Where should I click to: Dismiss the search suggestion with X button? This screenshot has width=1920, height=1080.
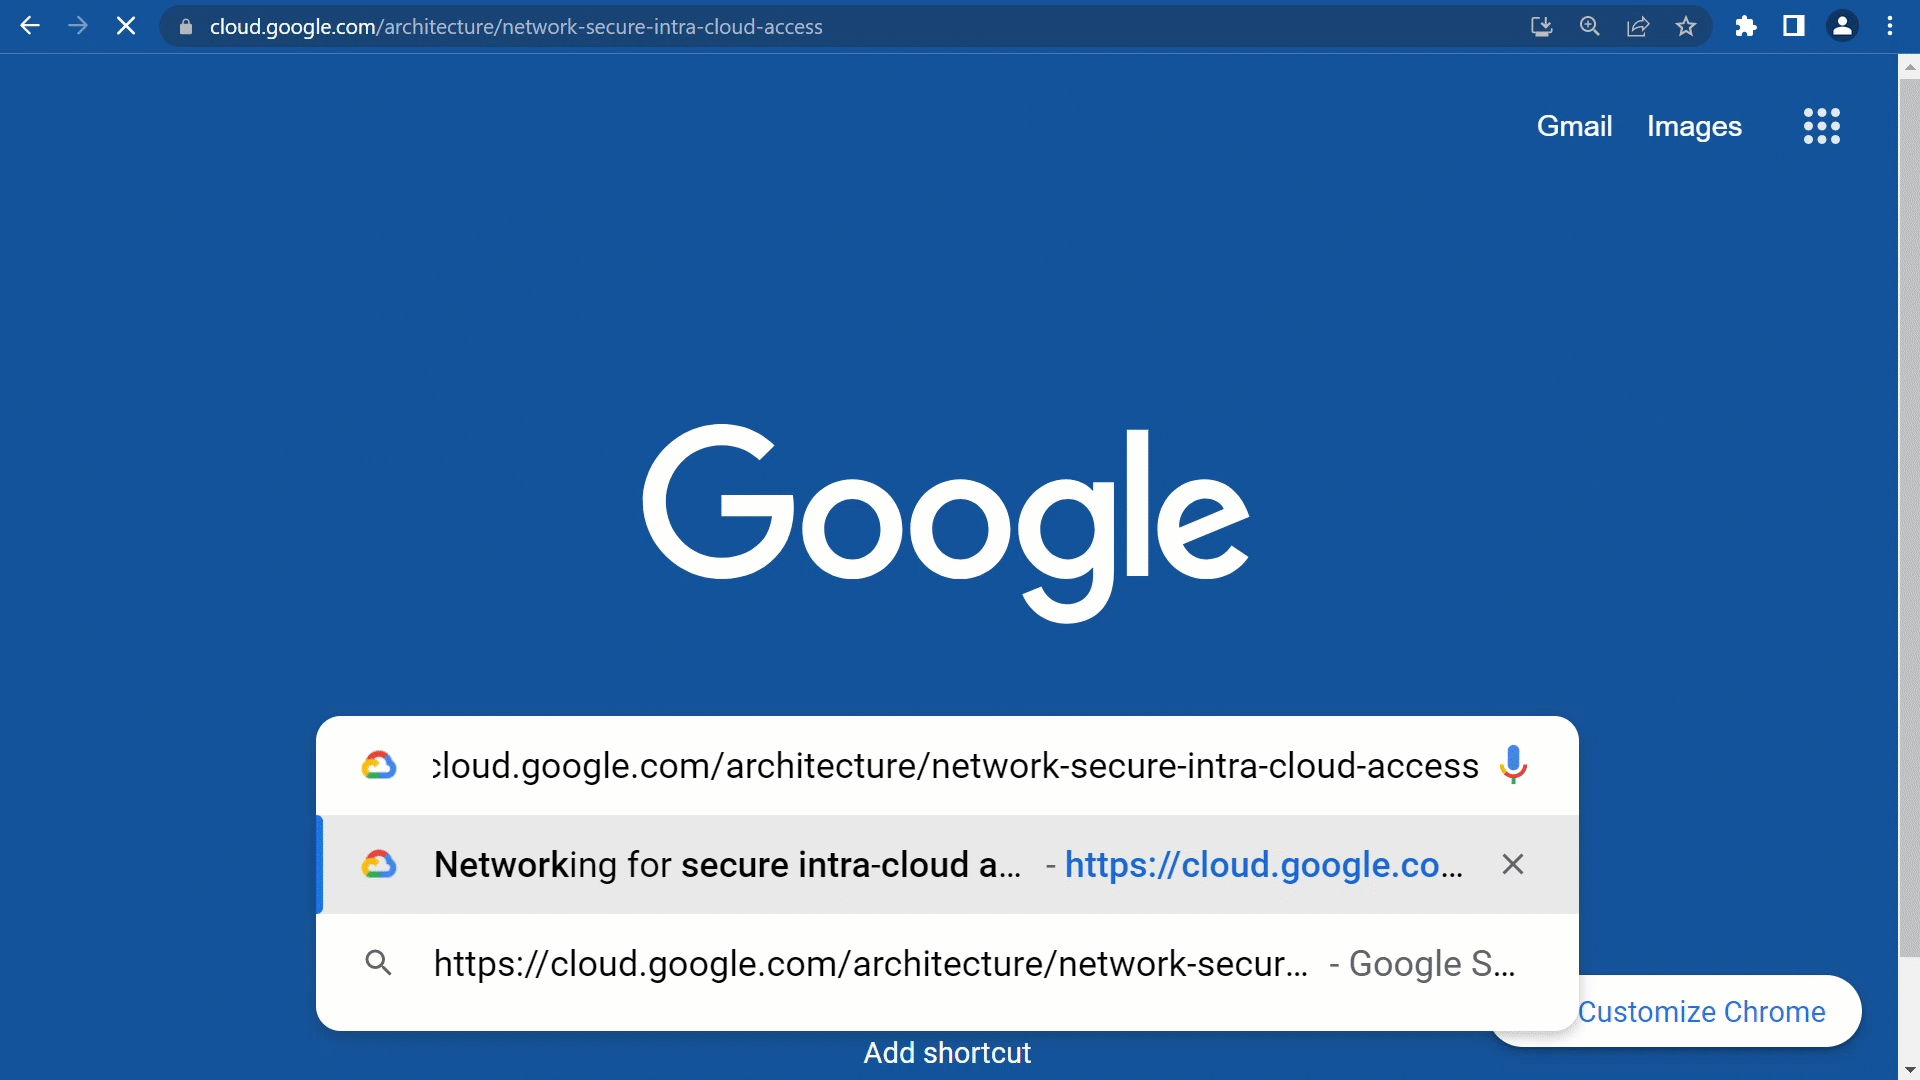point(1513,864)
